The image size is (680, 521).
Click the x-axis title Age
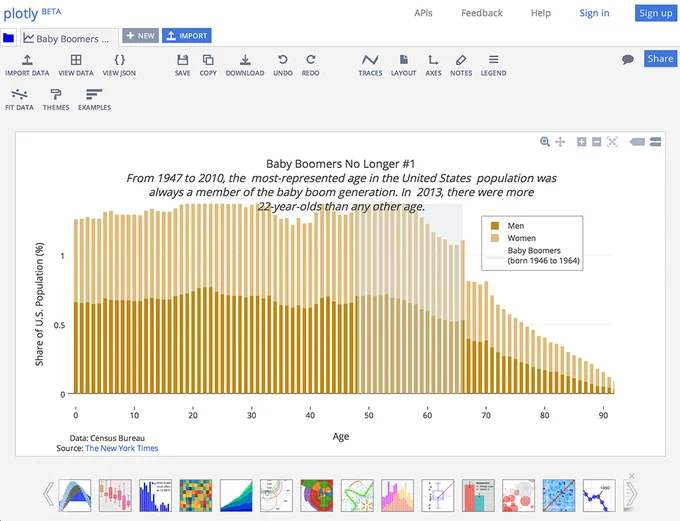click(341, 436)
